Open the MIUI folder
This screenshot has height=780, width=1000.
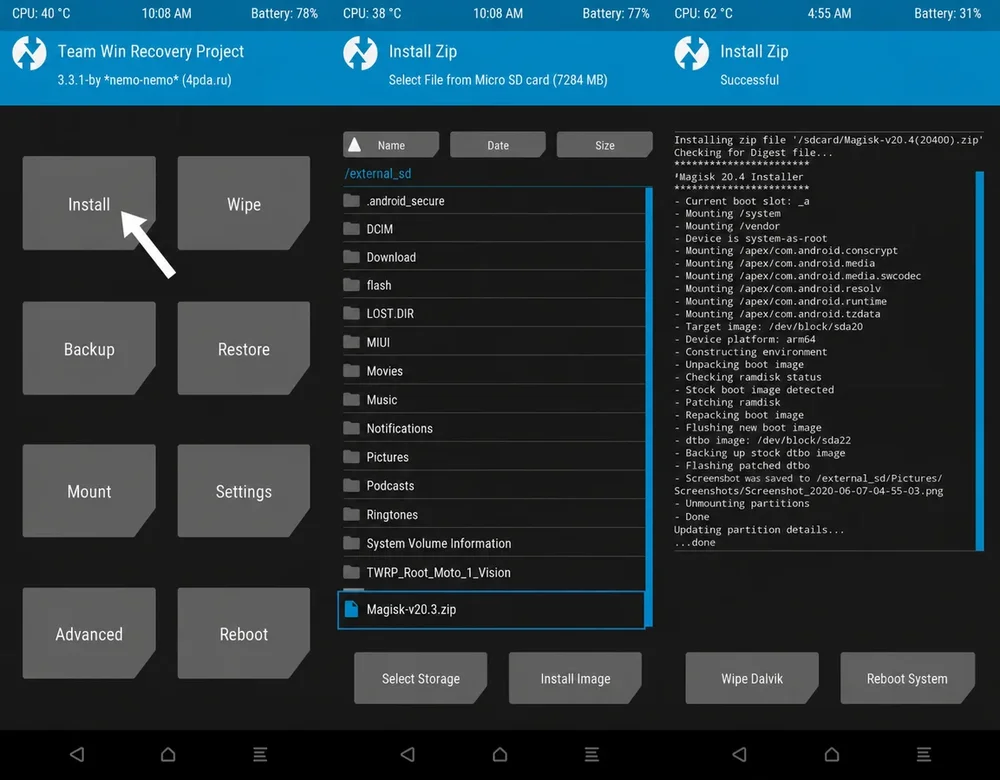point(494,342)
